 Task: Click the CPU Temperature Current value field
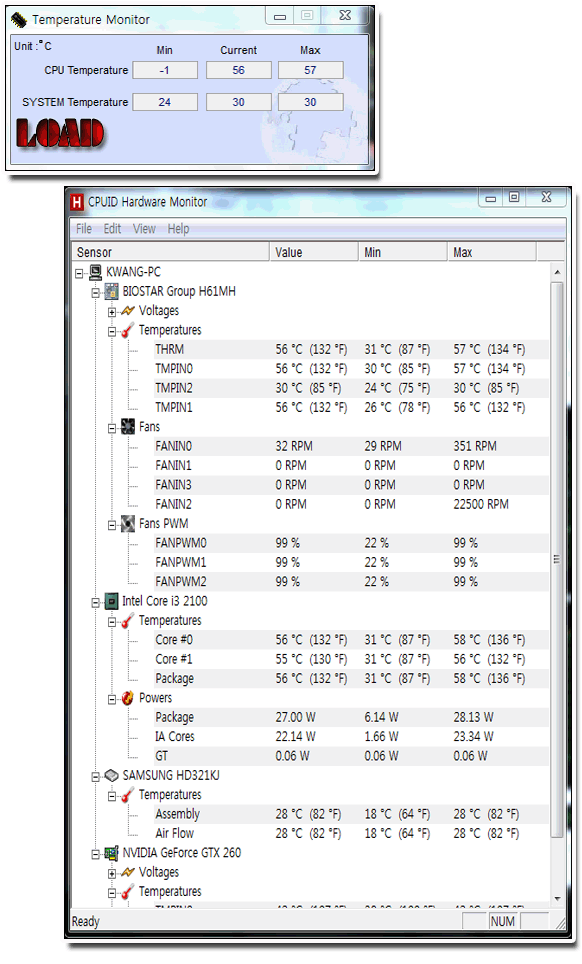click(x=238, y=70)
